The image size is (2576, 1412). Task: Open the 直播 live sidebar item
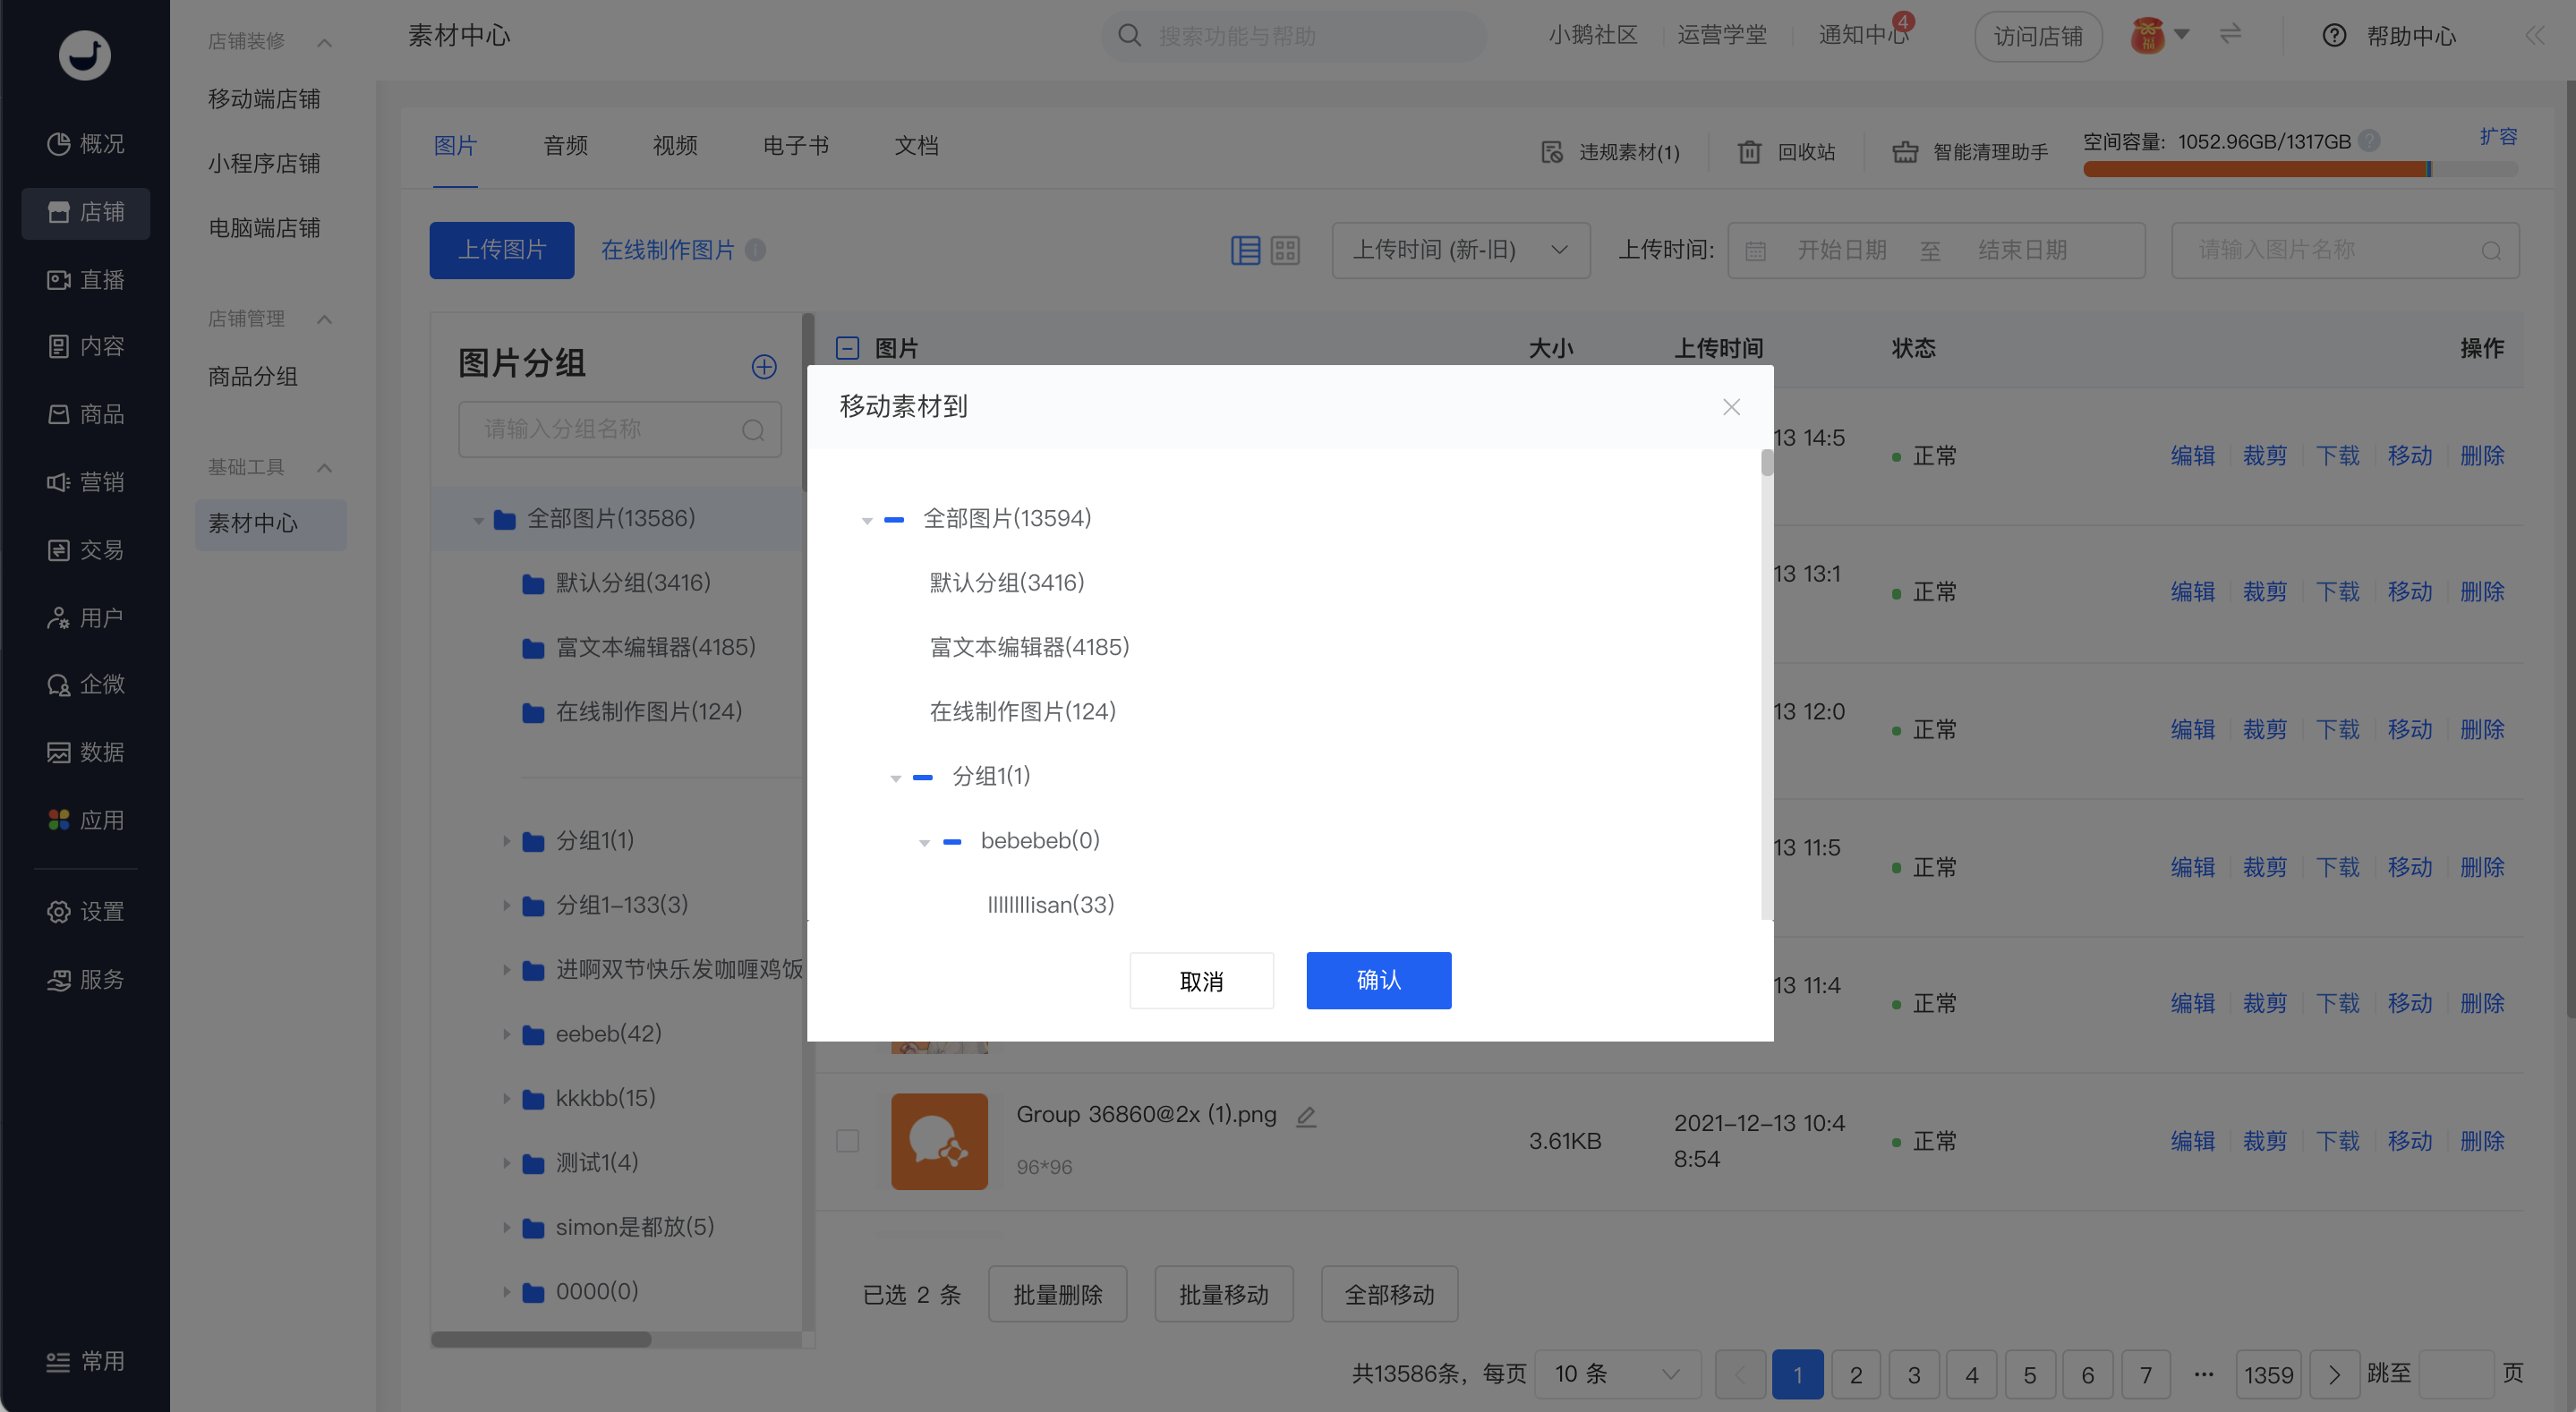86,280
